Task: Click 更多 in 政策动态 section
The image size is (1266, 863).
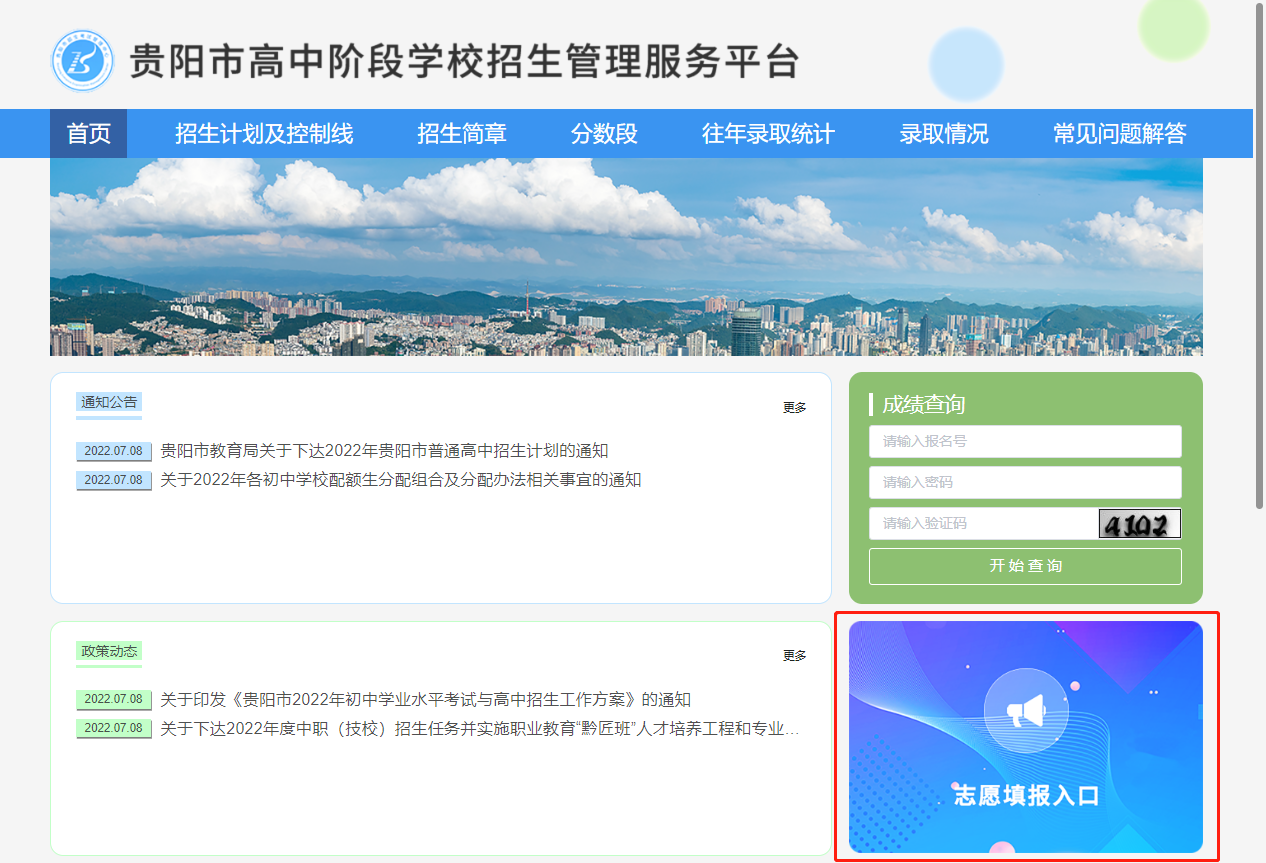Action: tap(795, 655)
